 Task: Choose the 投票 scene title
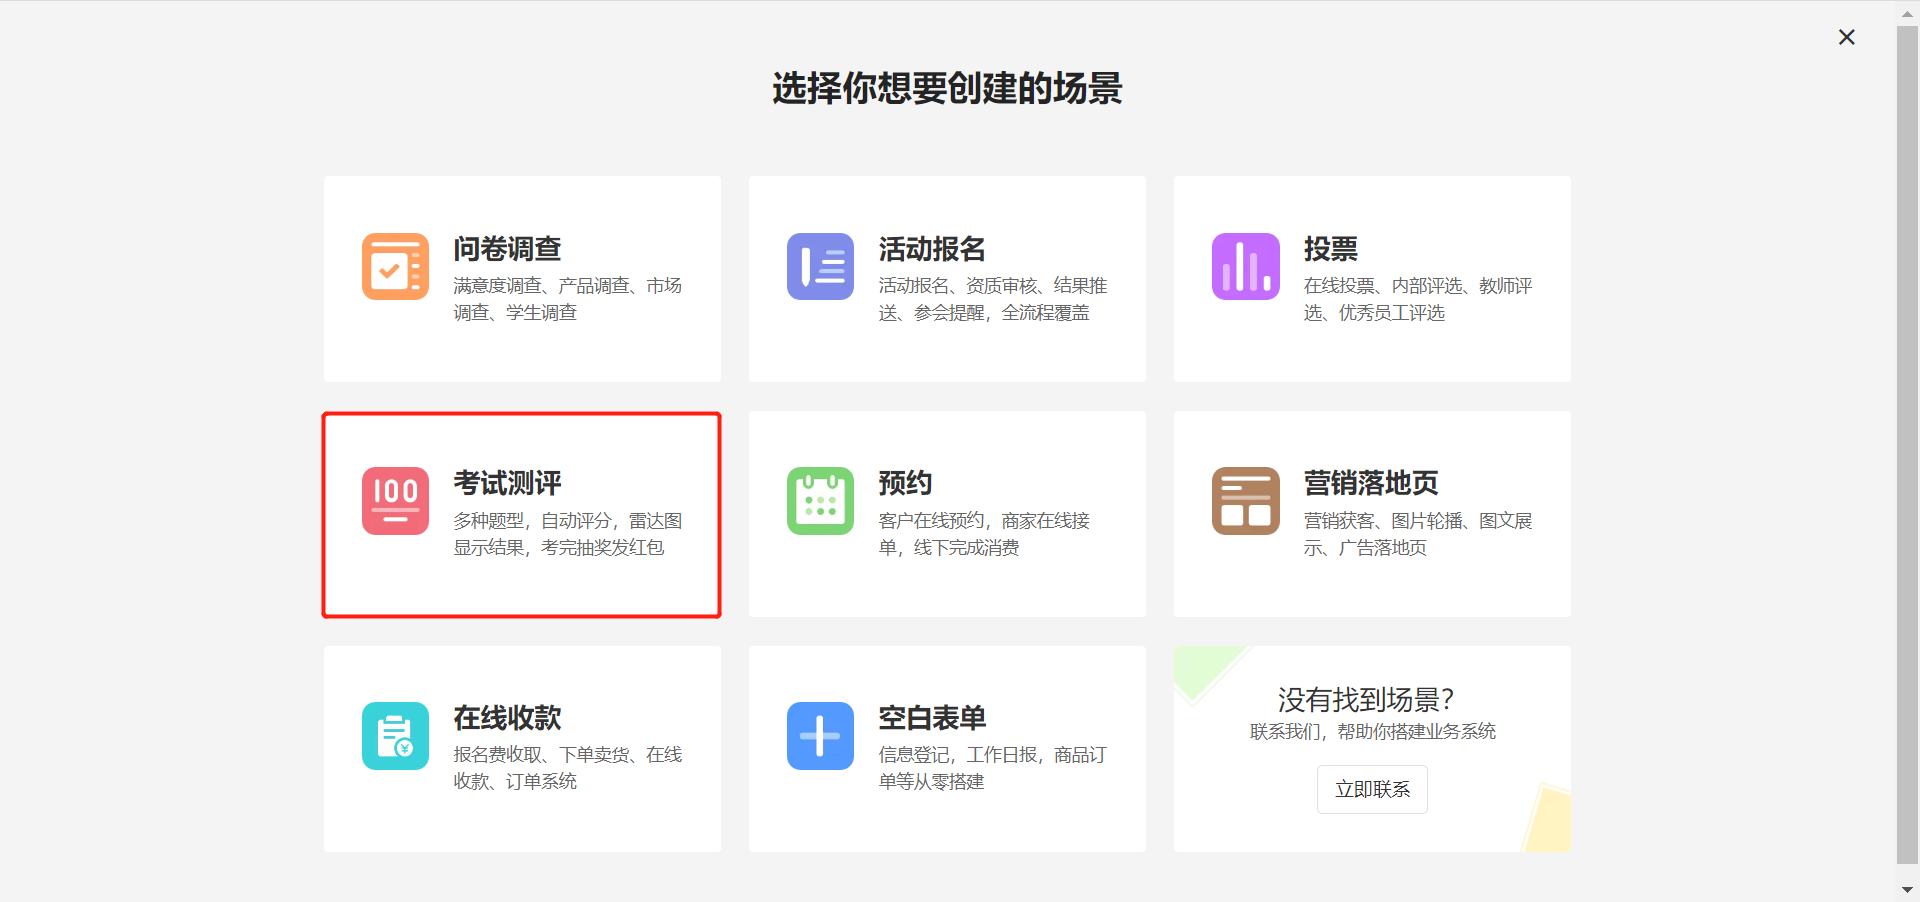click(x=1330, y=249)
